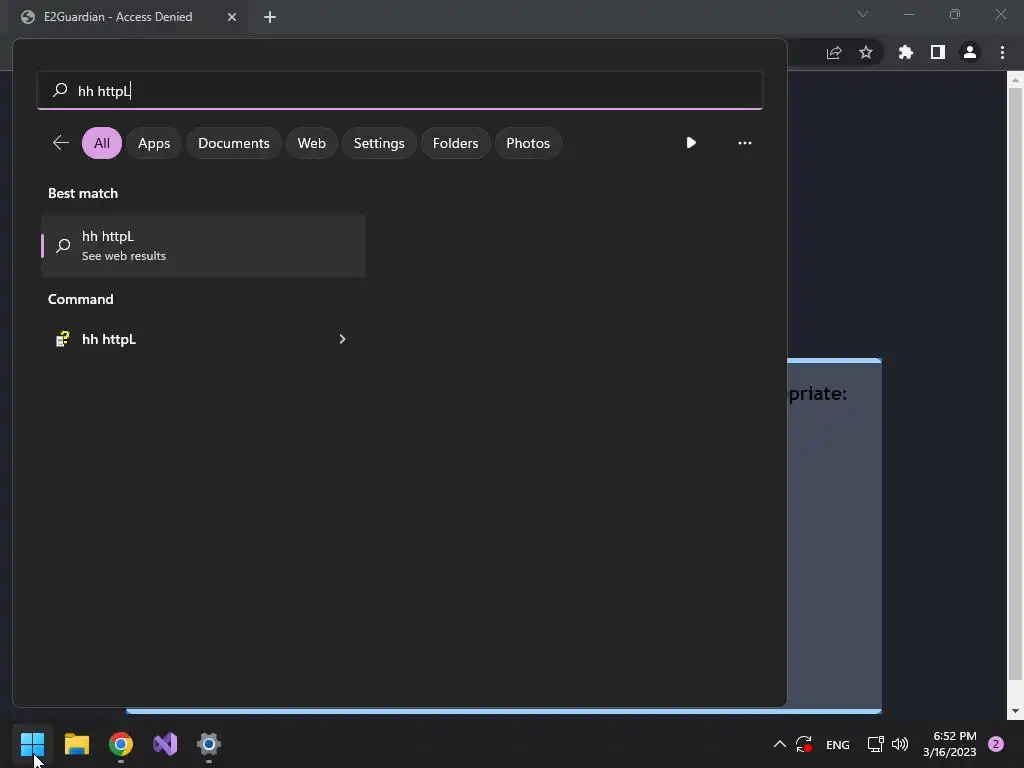Bookmark this page with star icon

pyautogui.click(x=866, y=52)
